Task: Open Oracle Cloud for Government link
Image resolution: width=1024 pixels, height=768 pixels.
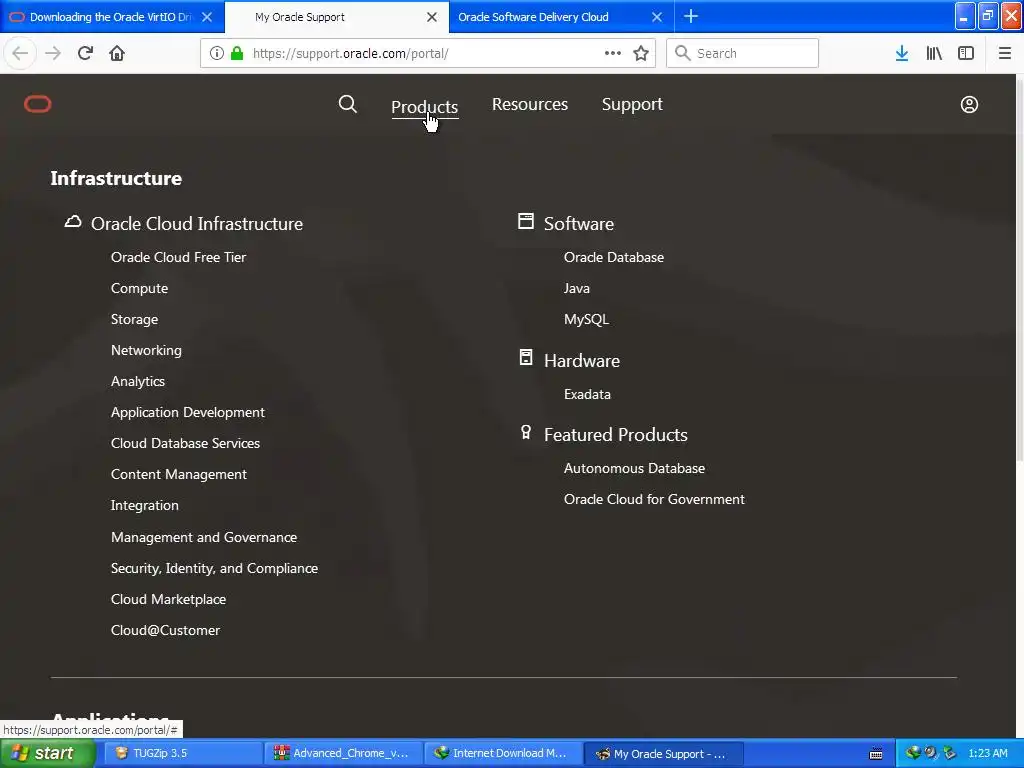Action: click(654, 500)
